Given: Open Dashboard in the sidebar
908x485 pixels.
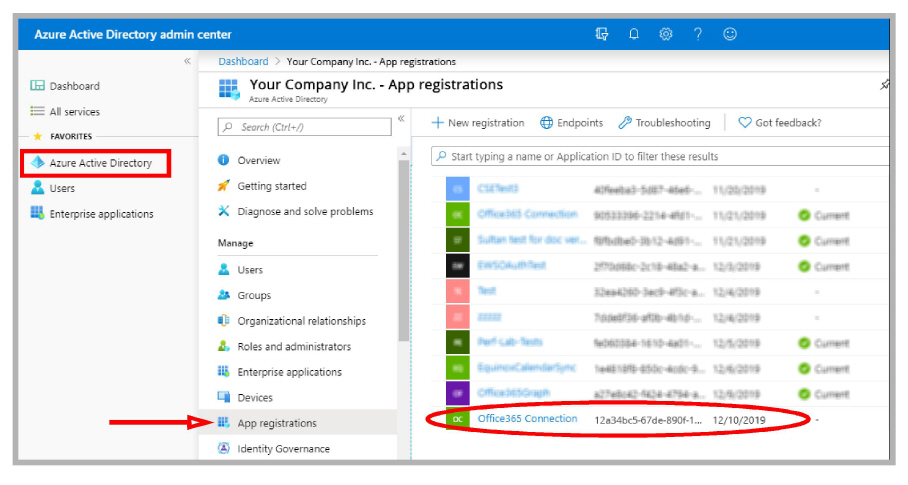Looking at the screenshot, I should (x=74, y=86).
